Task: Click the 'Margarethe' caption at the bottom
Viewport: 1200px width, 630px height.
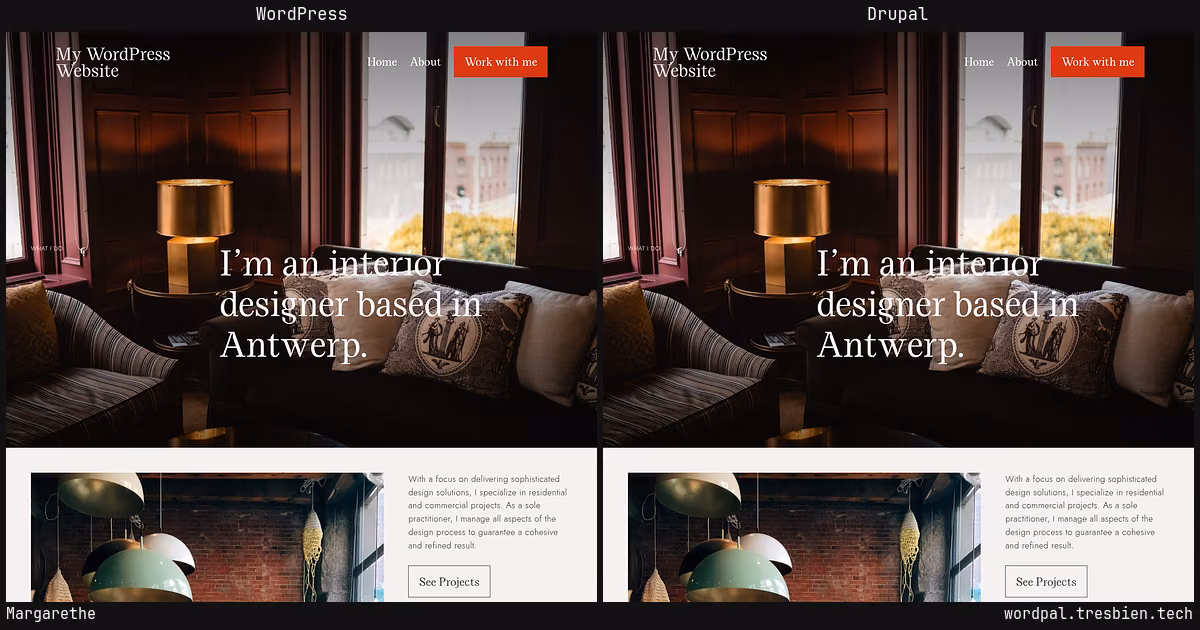Action: (x=51, y=614)
